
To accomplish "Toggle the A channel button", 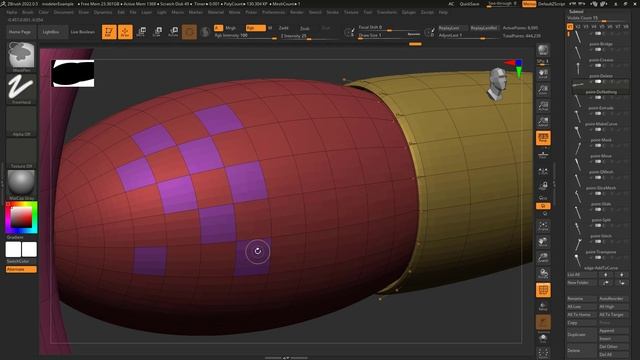I will (218, 28).
